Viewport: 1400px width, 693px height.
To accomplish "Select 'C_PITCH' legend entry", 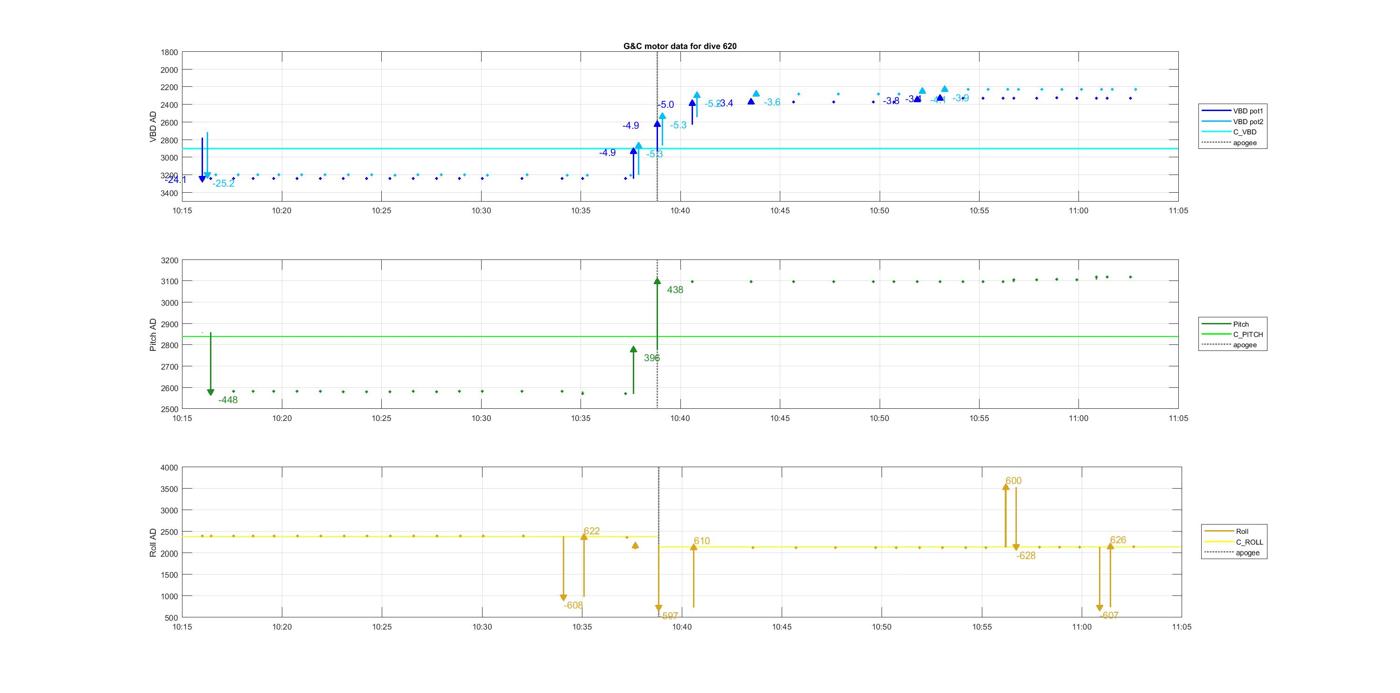I will (1234, 335).
